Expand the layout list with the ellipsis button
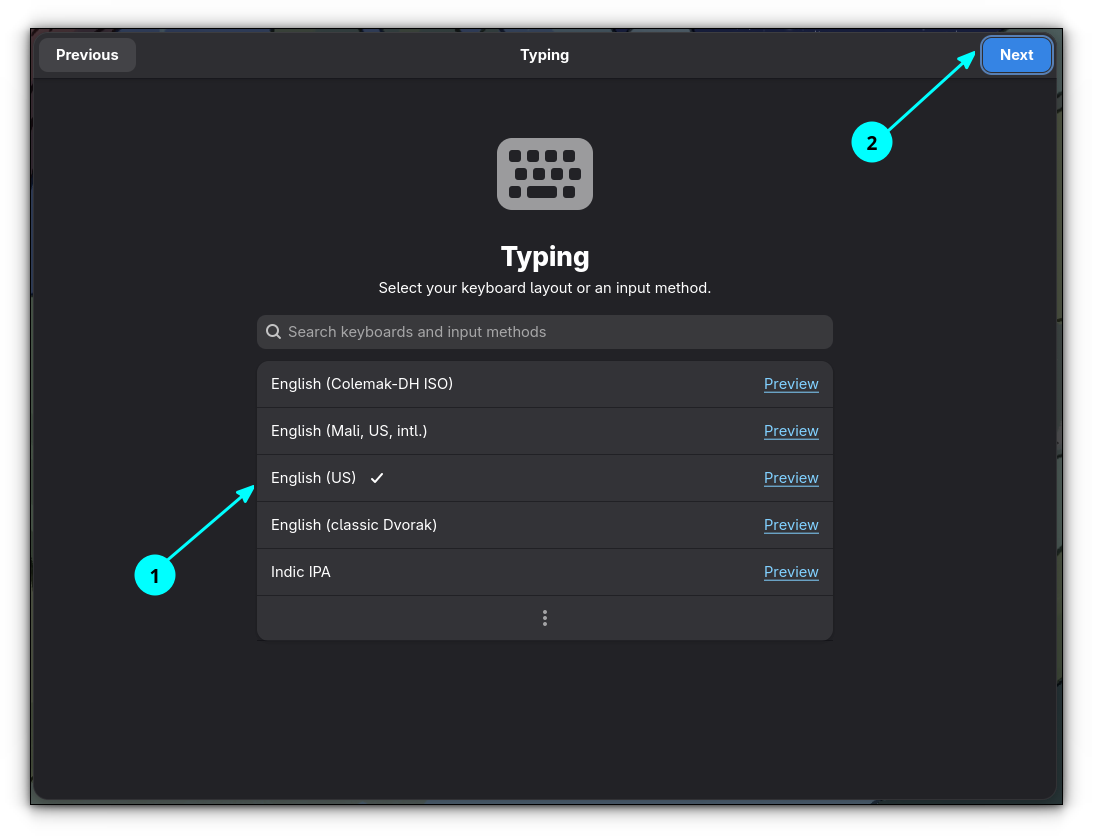 point(545,618)
